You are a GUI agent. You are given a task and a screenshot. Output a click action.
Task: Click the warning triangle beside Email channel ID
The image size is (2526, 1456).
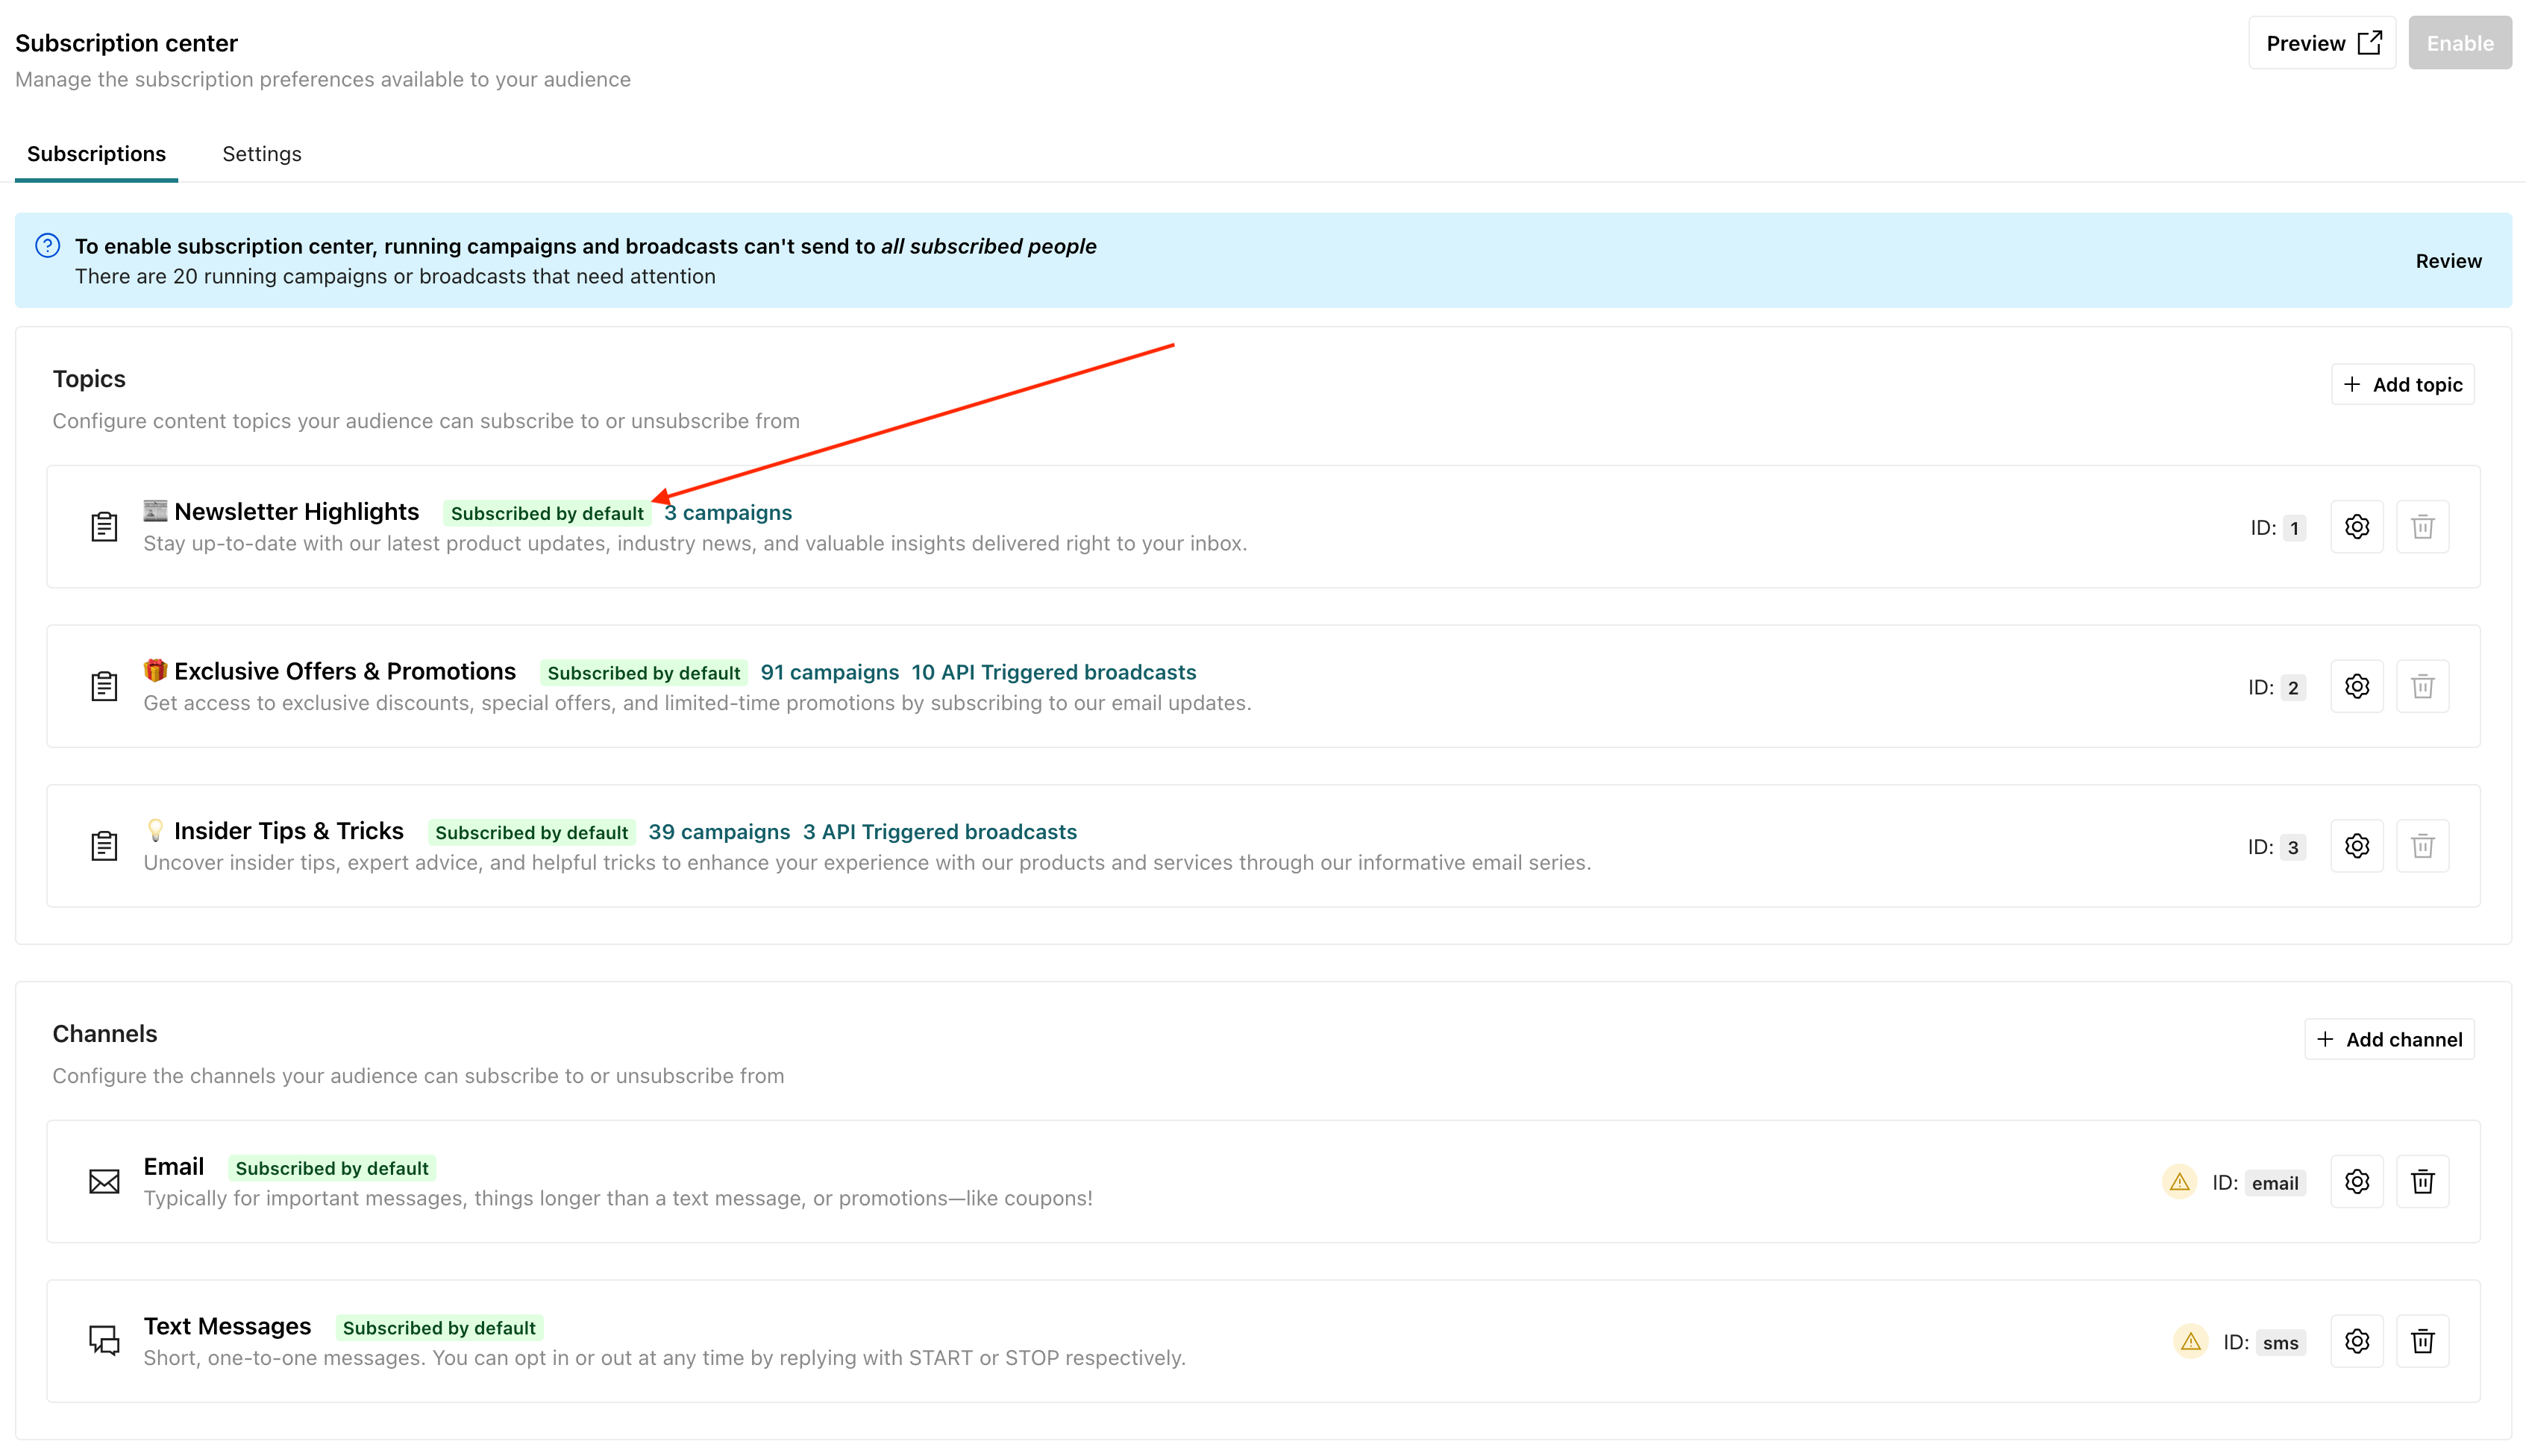point(2180,1182)
